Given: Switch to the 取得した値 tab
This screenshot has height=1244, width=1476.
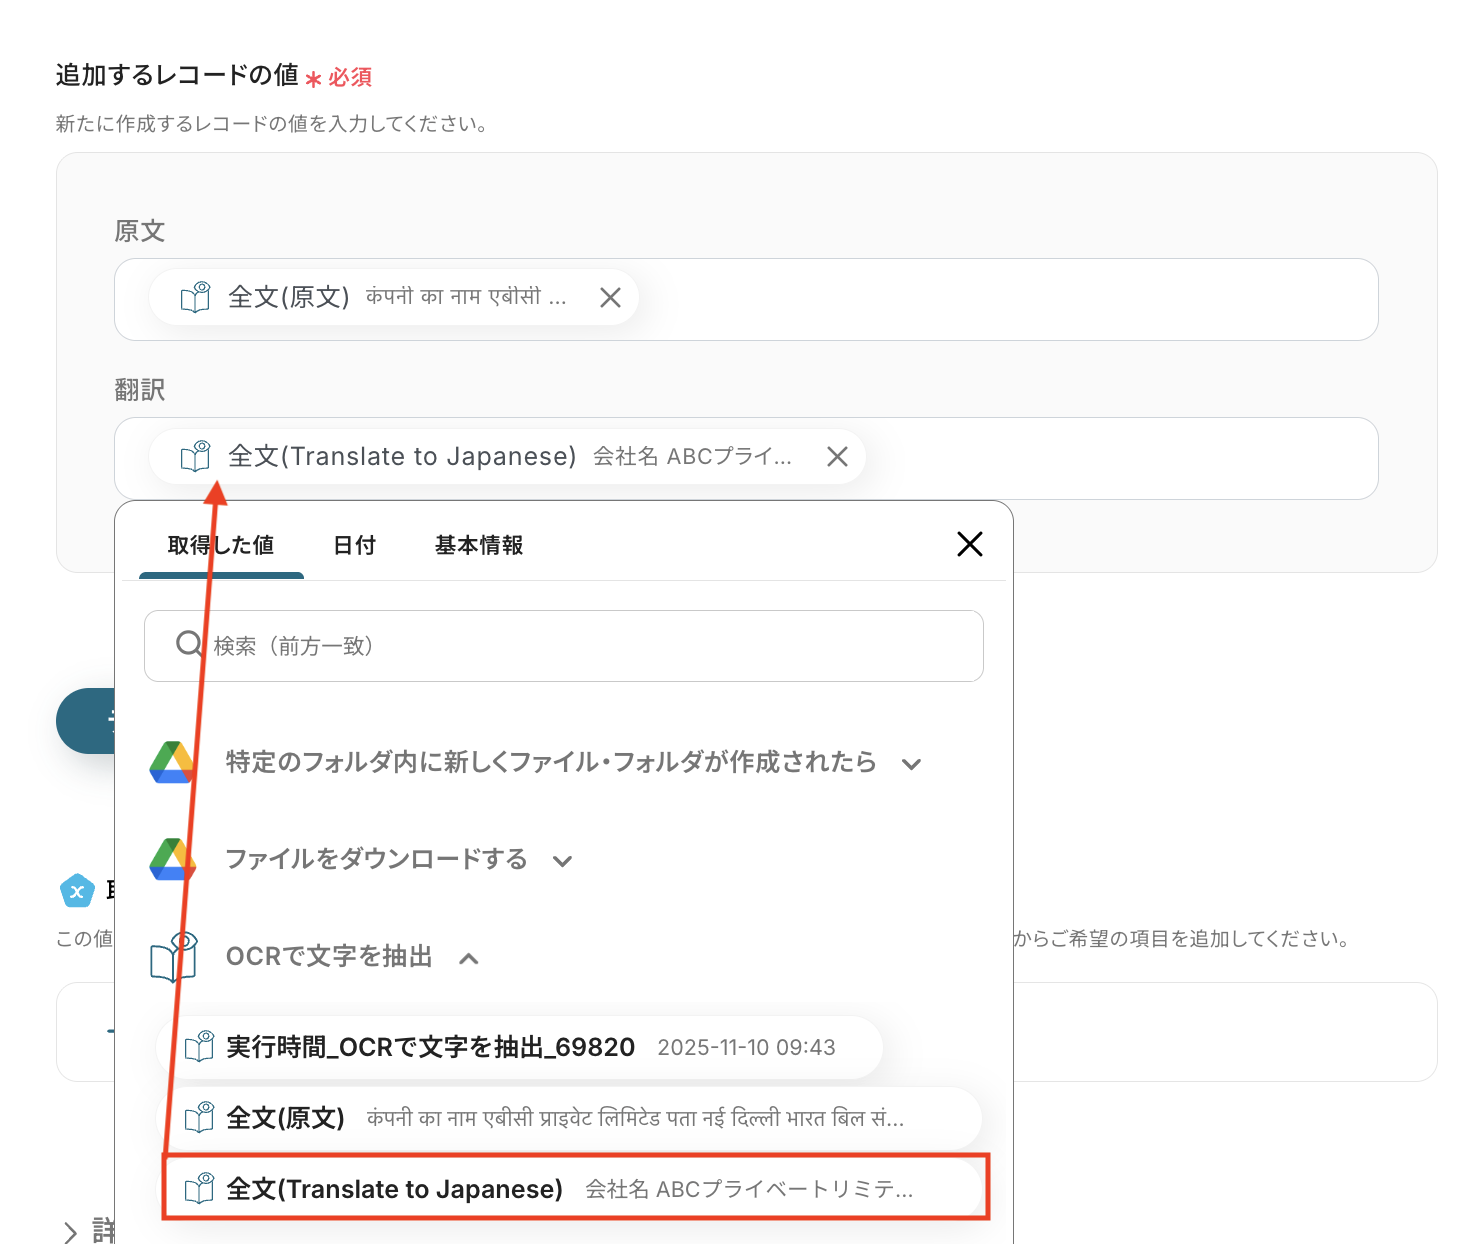Looking at the screenshot, I should pyautogui.click(x=221, y=545).
